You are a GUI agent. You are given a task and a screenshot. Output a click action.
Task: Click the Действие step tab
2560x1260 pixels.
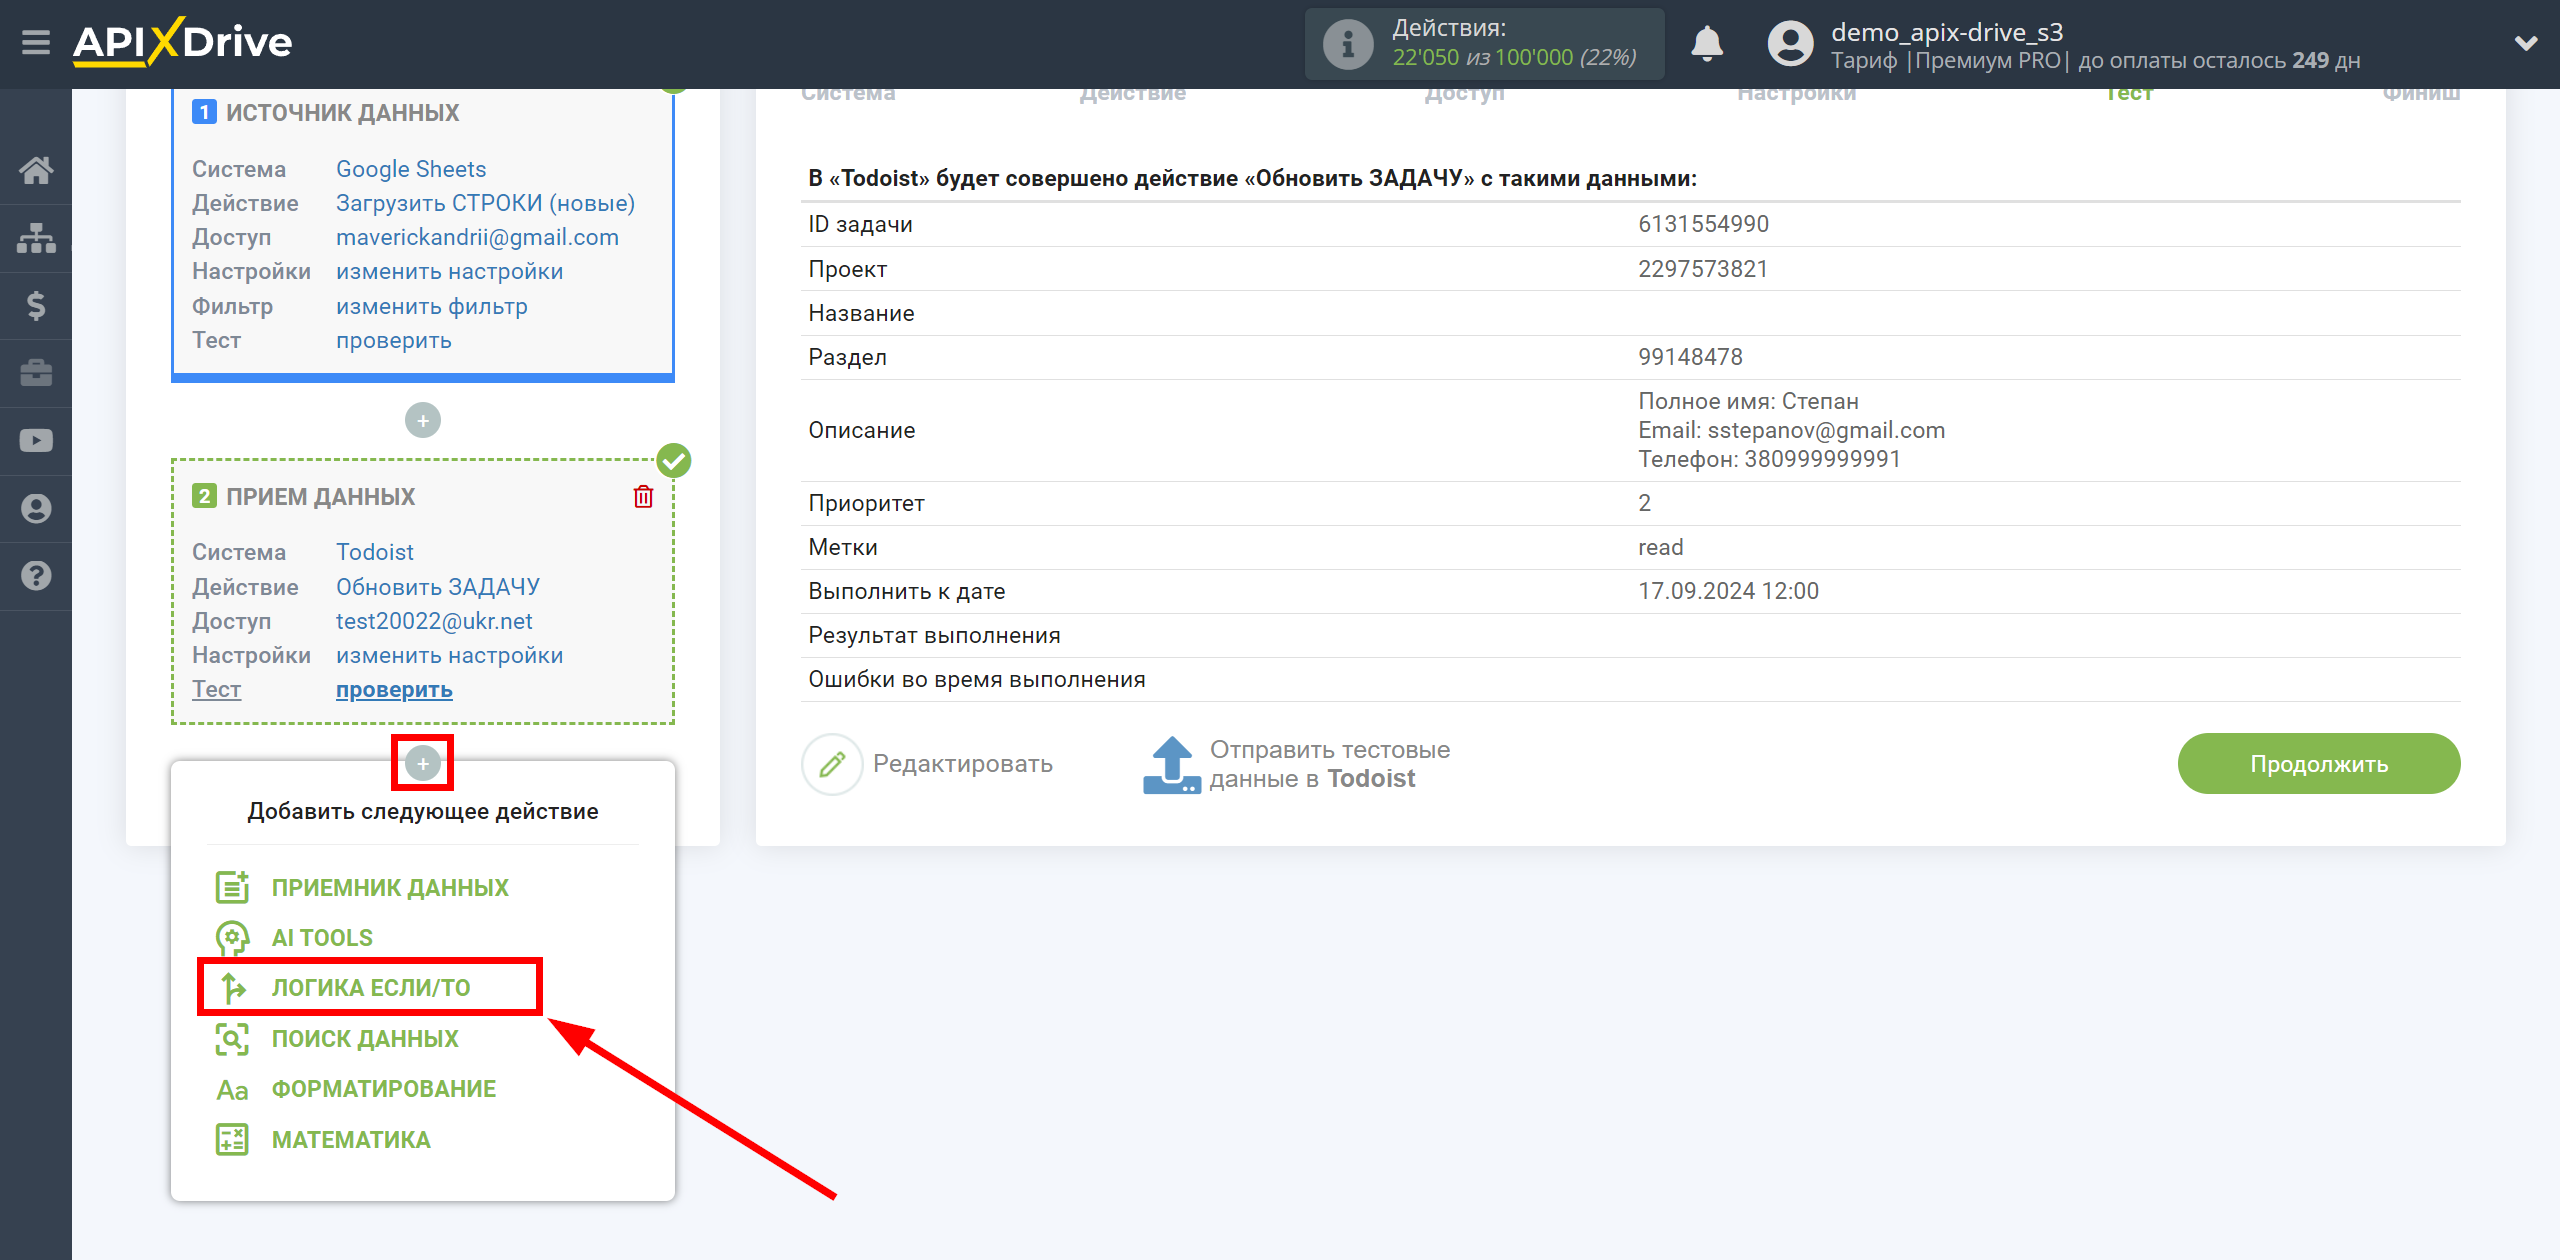click(1132, 94)
